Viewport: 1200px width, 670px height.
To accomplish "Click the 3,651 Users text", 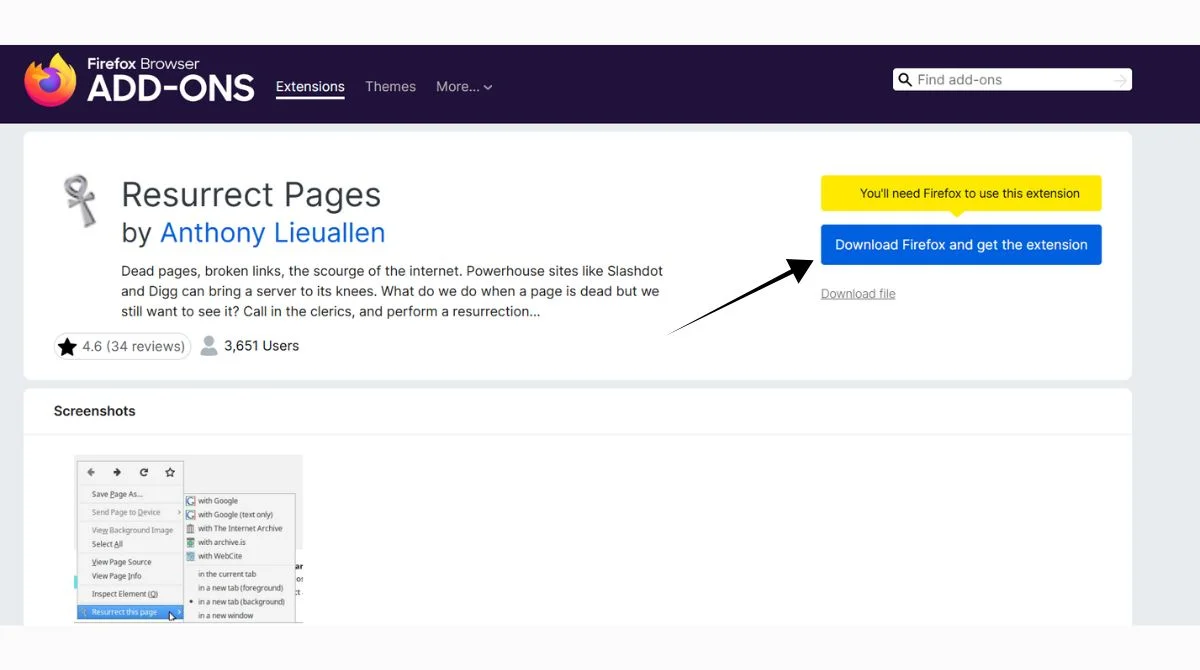I will [261, 346].
